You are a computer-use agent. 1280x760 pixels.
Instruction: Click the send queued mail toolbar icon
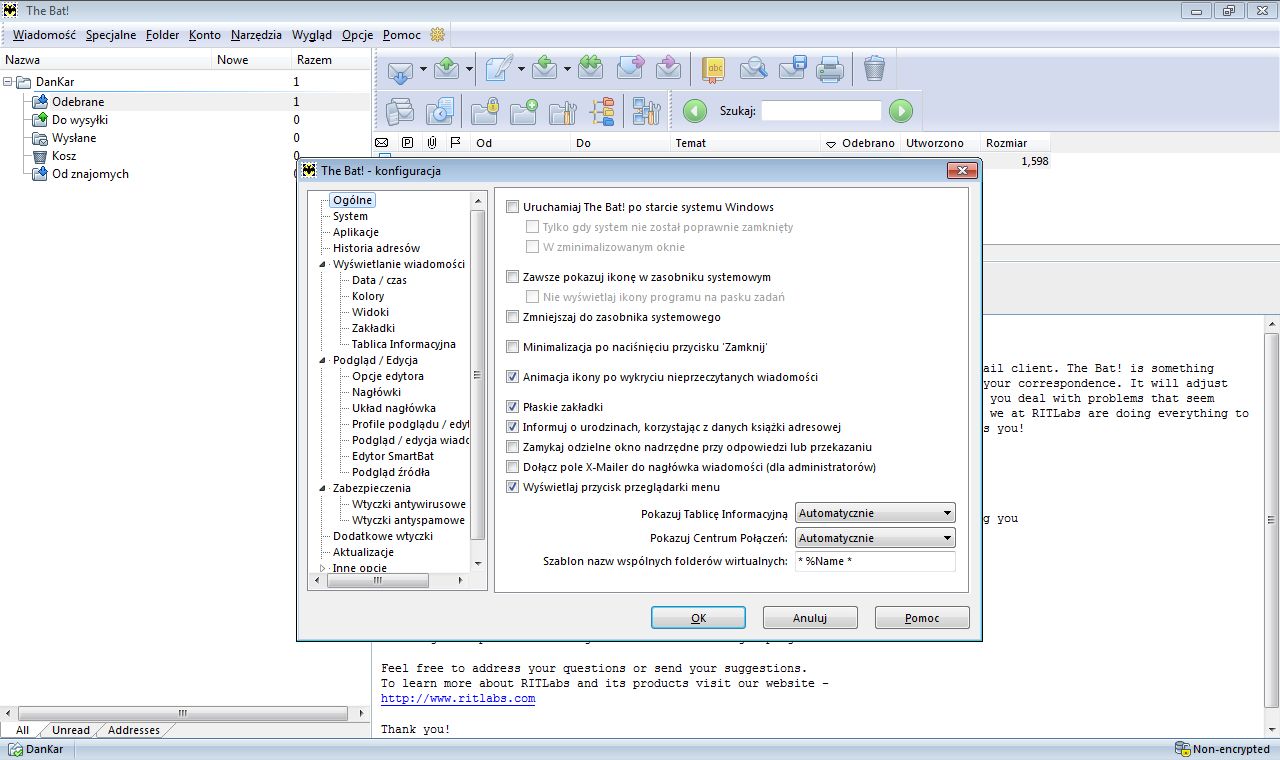point(447,68)
